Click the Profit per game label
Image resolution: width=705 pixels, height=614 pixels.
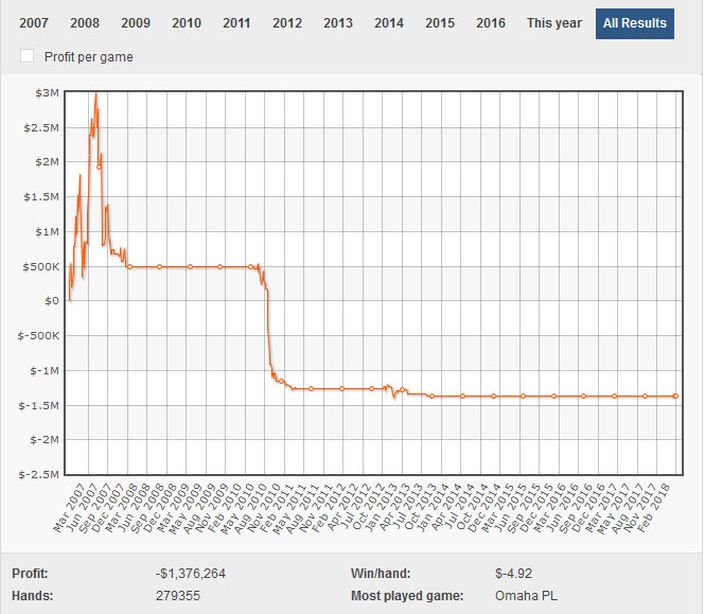[88, 57]
